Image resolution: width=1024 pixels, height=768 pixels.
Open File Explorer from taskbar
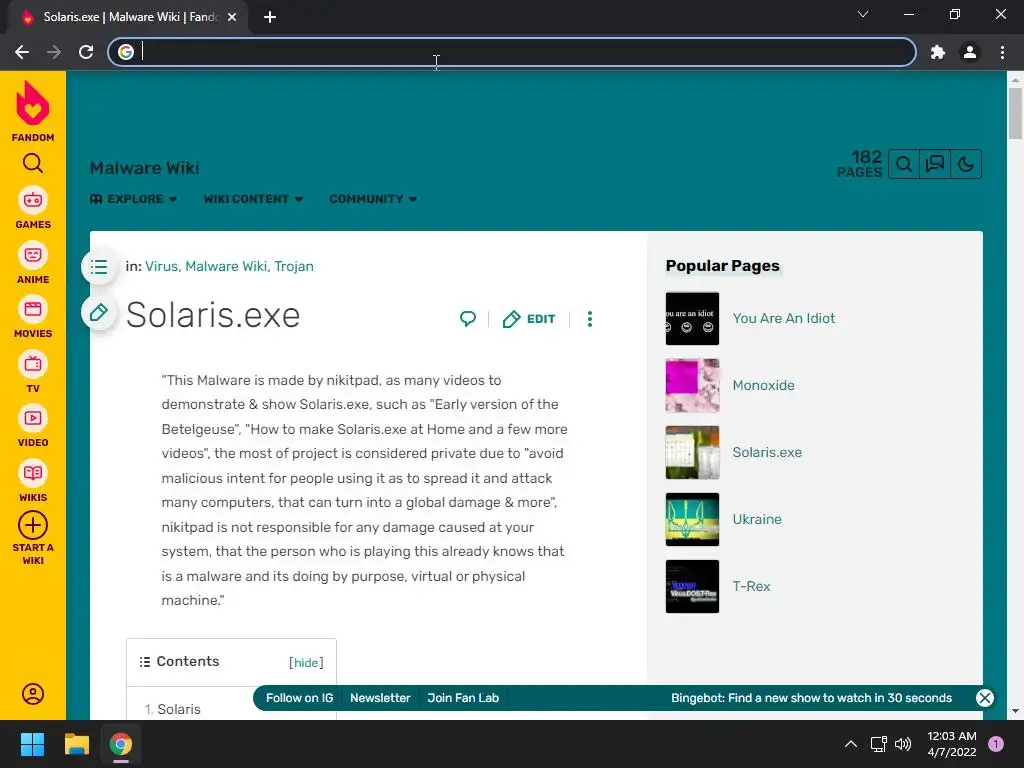point(76,744)
